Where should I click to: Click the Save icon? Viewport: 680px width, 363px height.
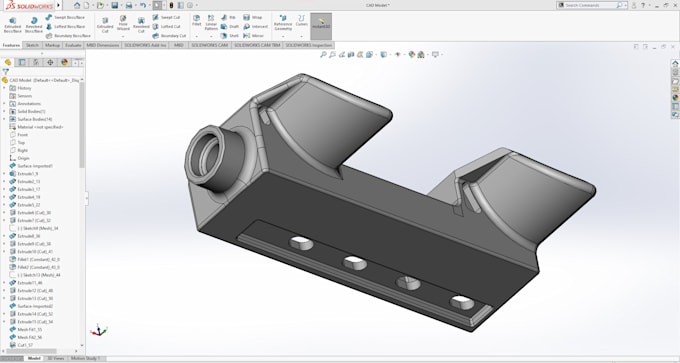point(114,5)
